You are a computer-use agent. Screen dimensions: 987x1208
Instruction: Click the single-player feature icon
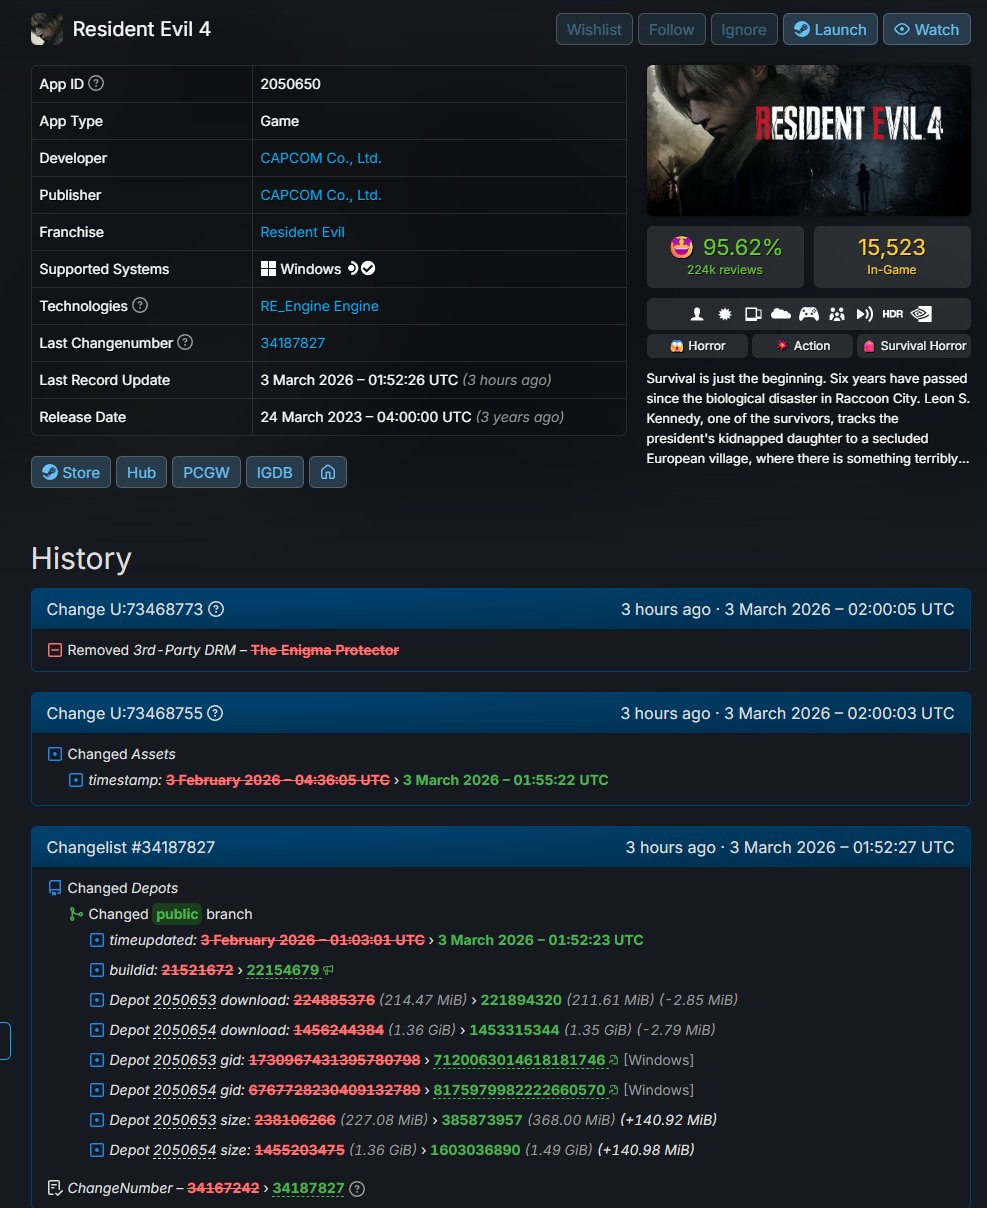click(697, 313)
